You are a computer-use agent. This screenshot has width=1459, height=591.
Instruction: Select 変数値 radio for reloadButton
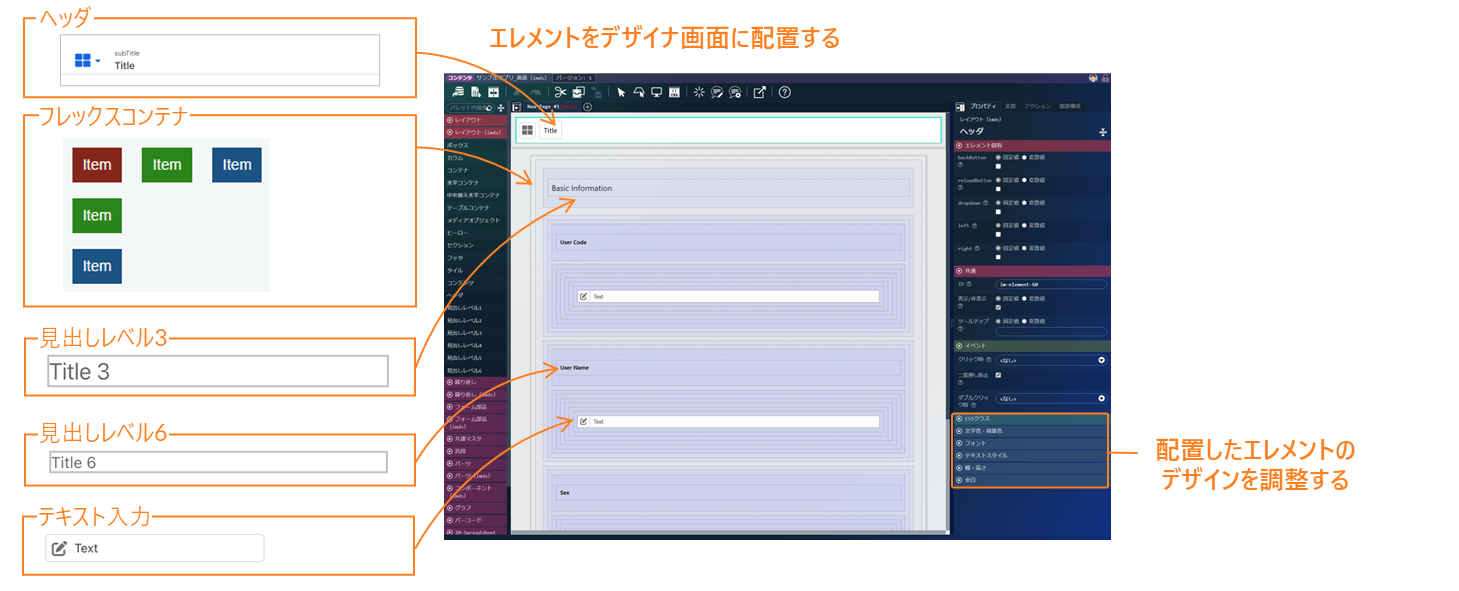pos(1025,180)
